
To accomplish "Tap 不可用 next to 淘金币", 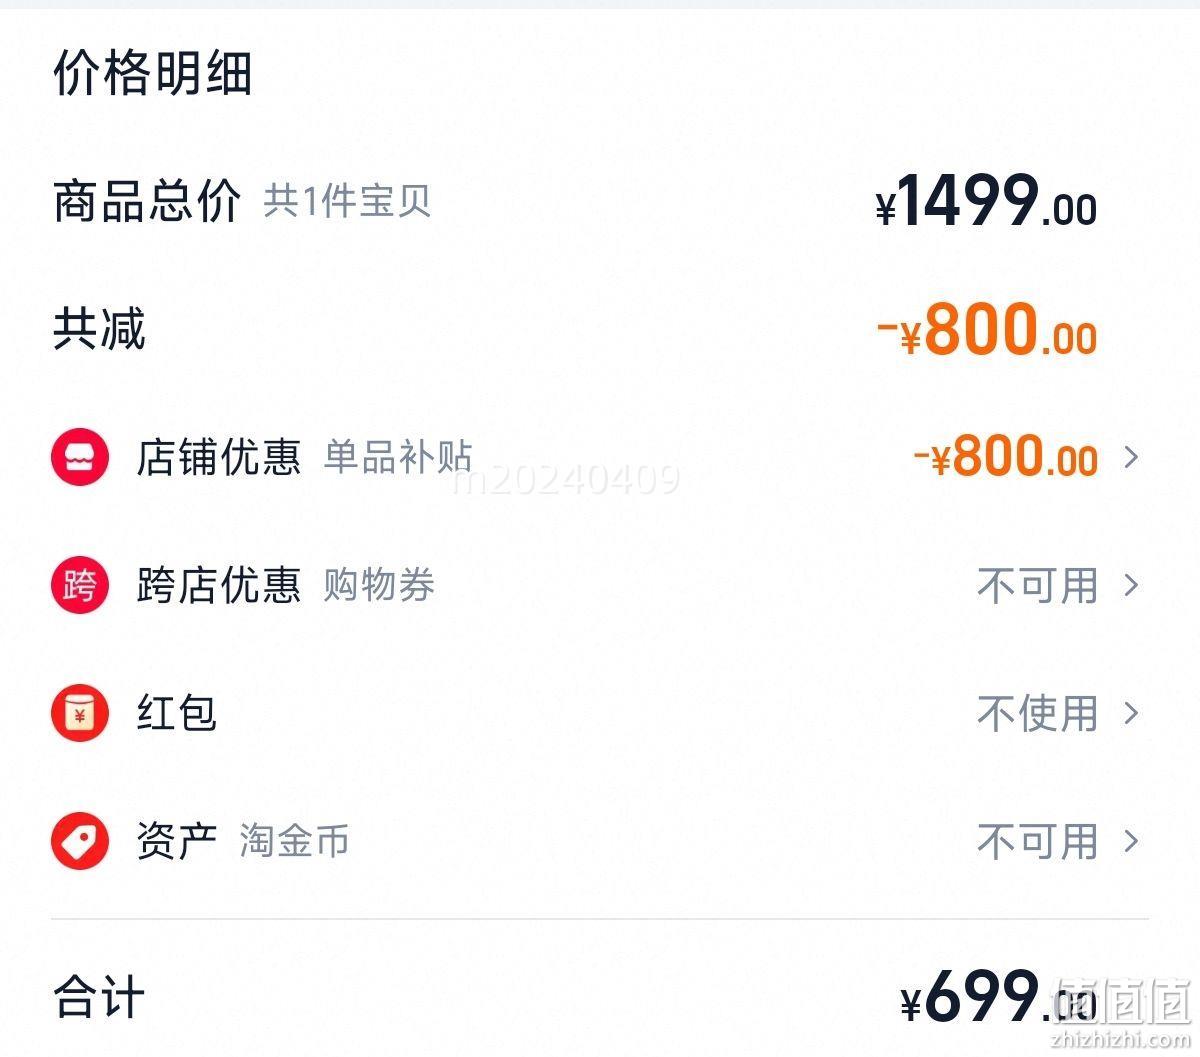I will click(1038, 841).
